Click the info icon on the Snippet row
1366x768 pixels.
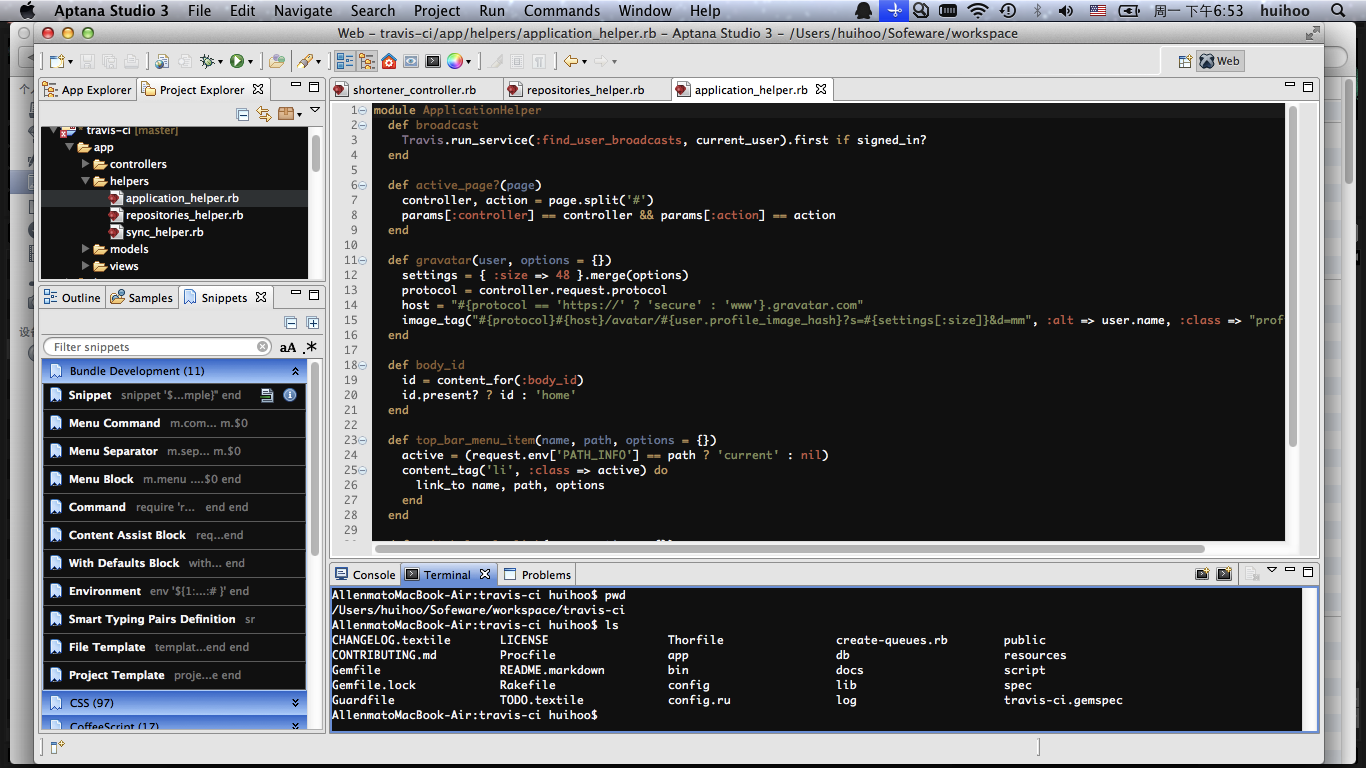(290, 395)
